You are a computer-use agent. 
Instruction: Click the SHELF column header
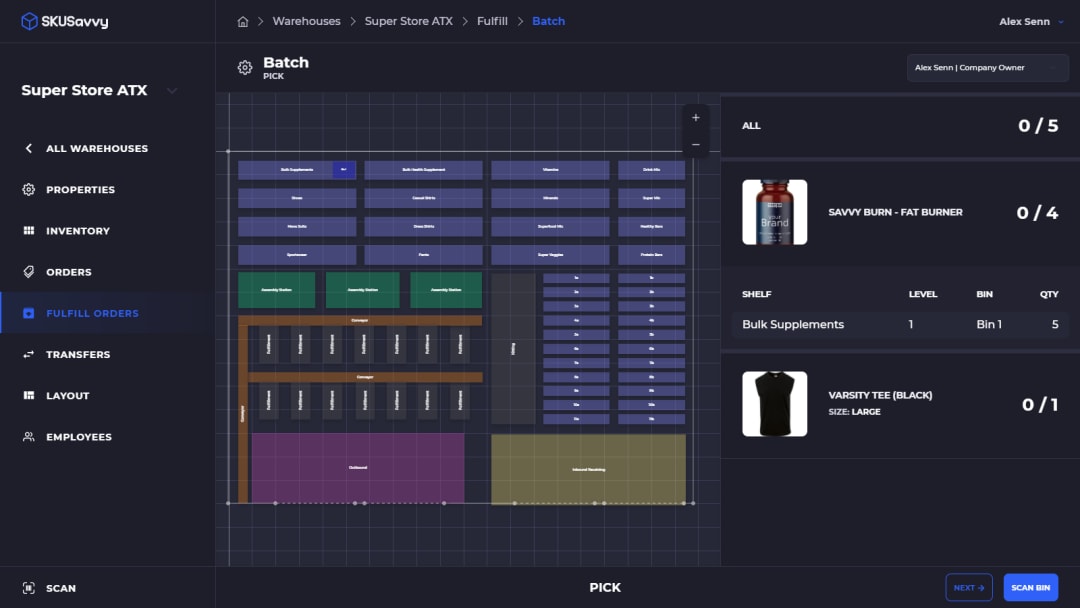point(756,294)
